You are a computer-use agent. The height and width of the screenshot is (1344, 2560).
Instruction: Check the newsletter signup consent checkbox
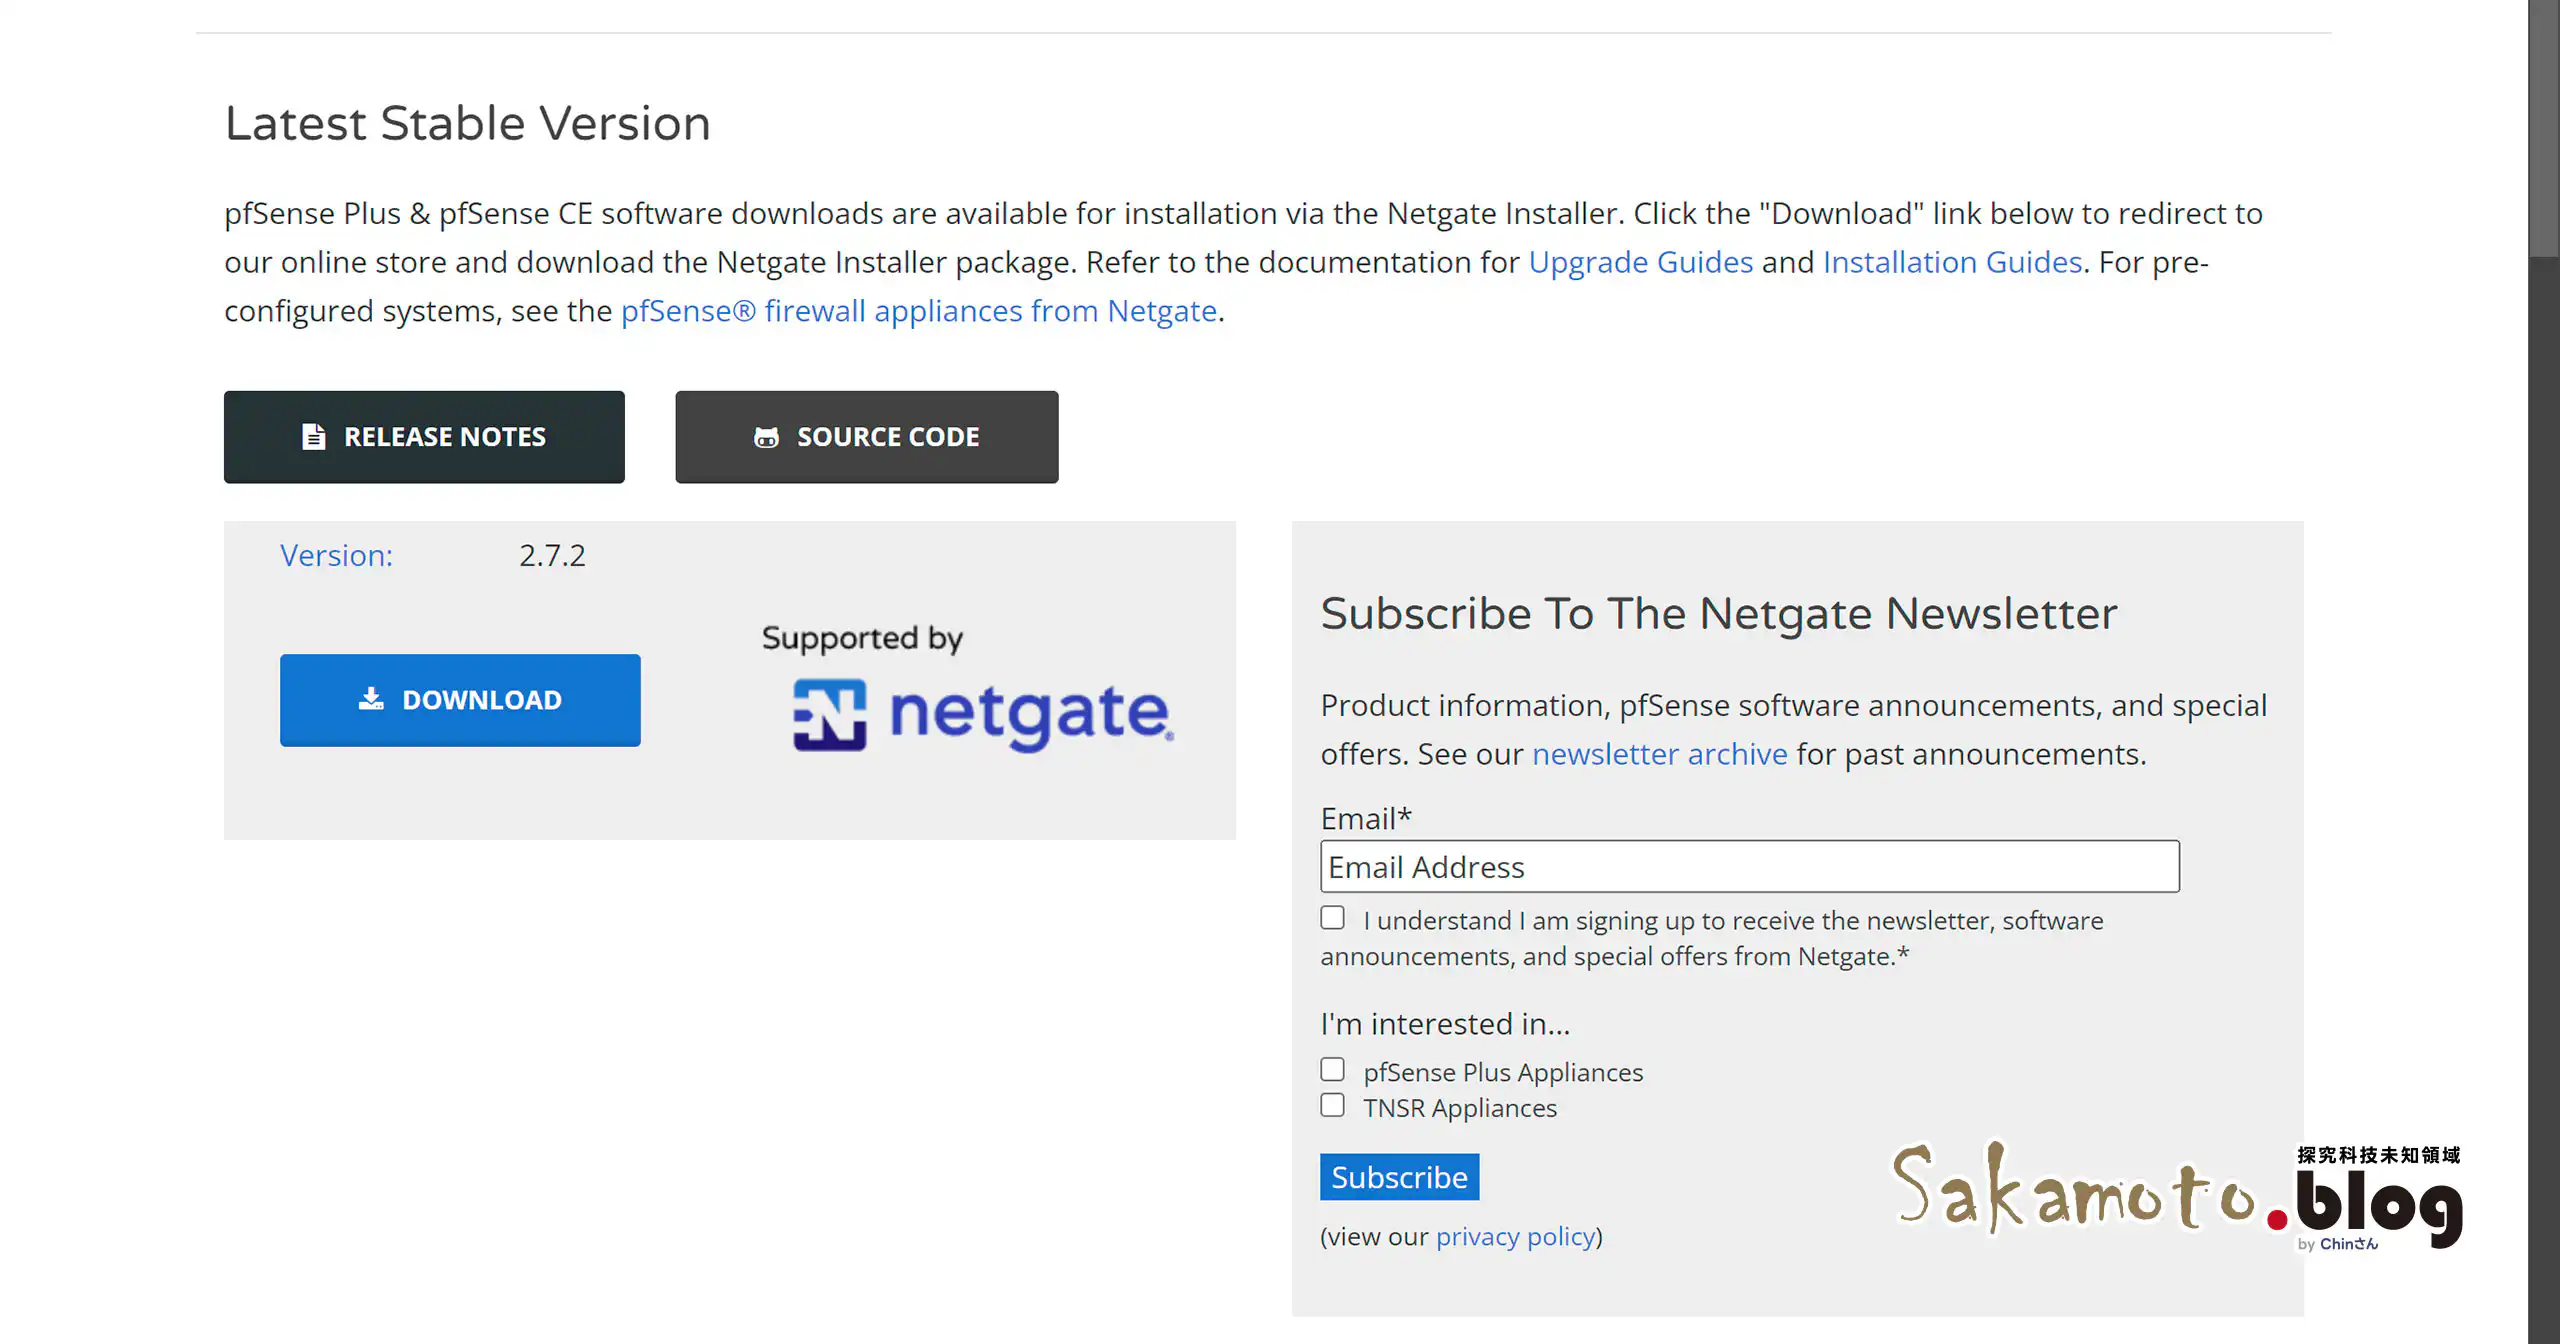[x=1332, y=918]
